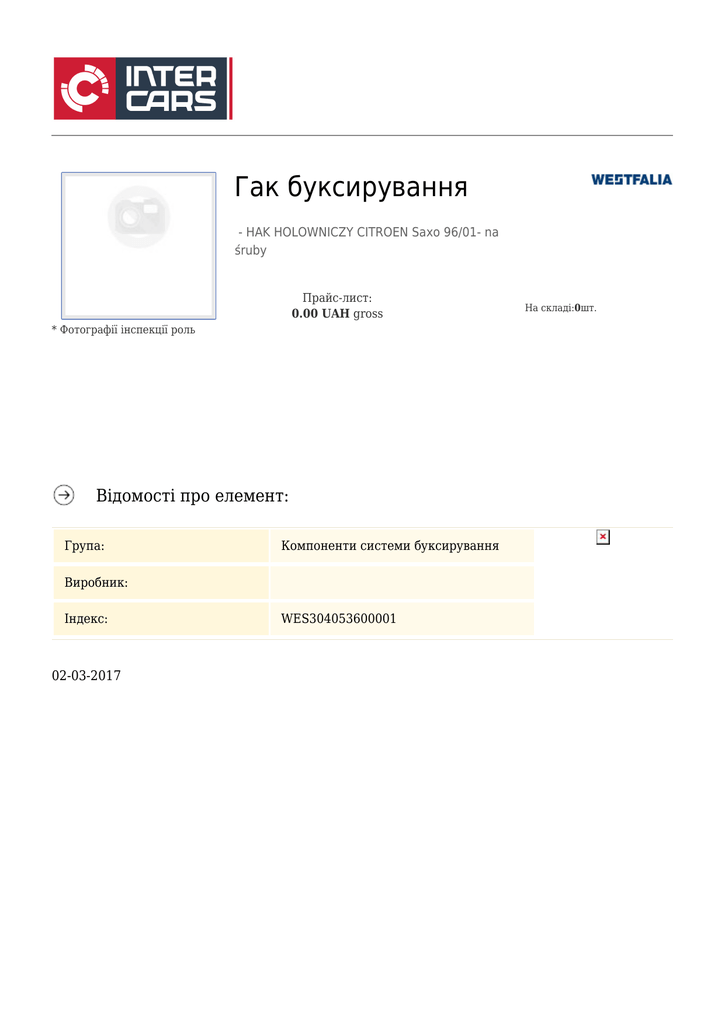Click the index code WES304053600001
Screen dimensions: 725x1024
pos(338,619)
